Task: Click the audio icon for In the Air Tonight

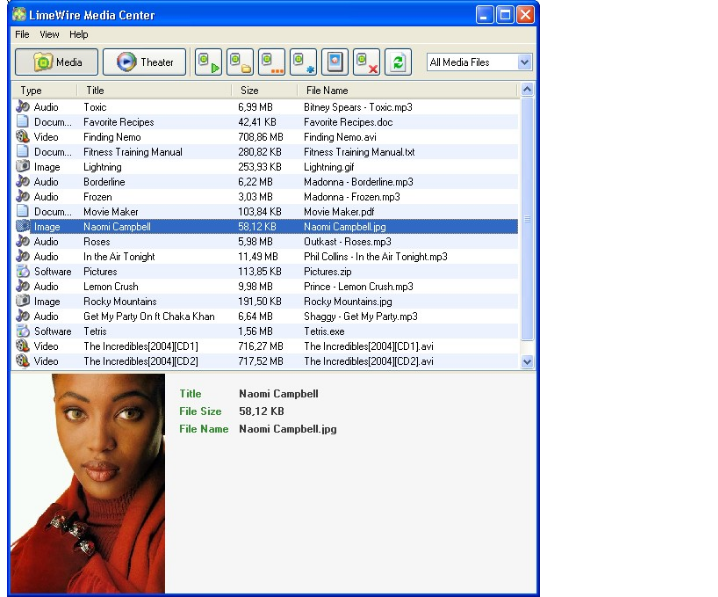Action: pyautogui.click(x=23, y=256)
